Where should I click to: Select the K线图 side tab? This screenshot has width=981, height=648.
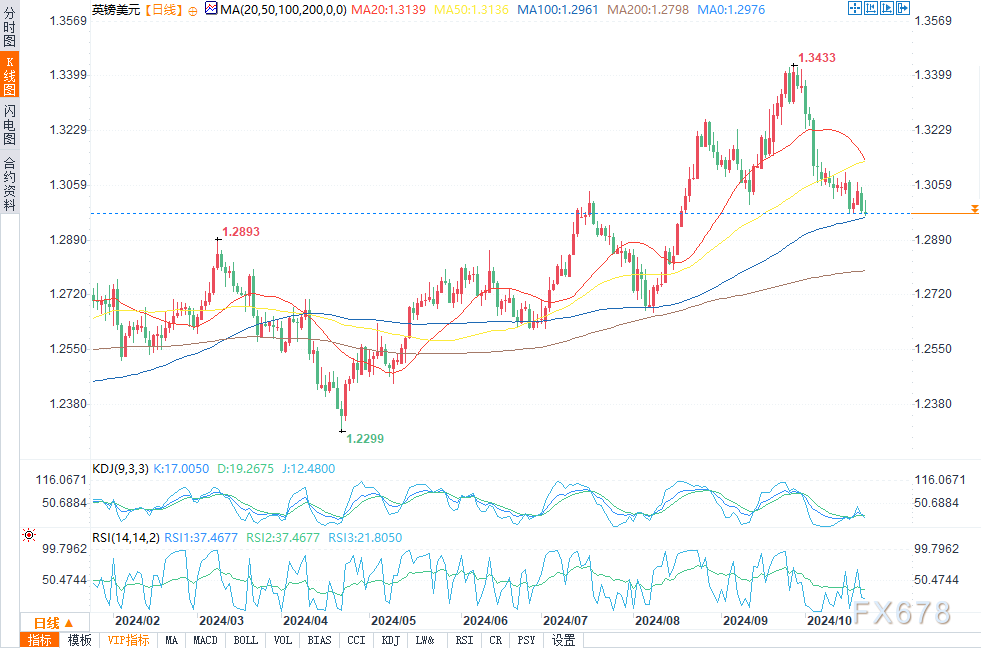coord(9,75)
